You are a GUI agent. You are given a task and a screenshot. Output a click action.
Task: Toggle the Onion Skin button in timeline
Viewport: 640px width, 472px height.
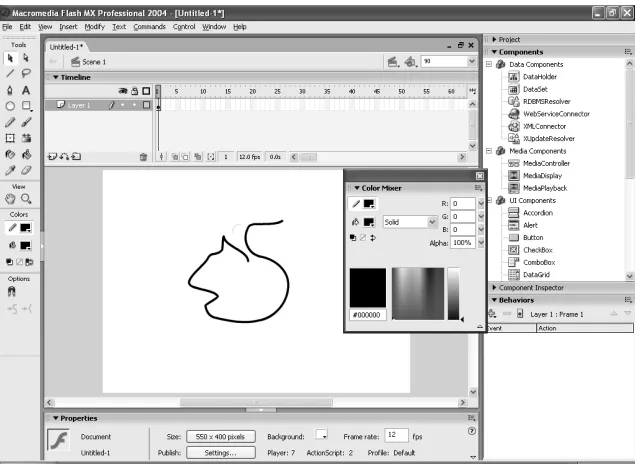175,157
